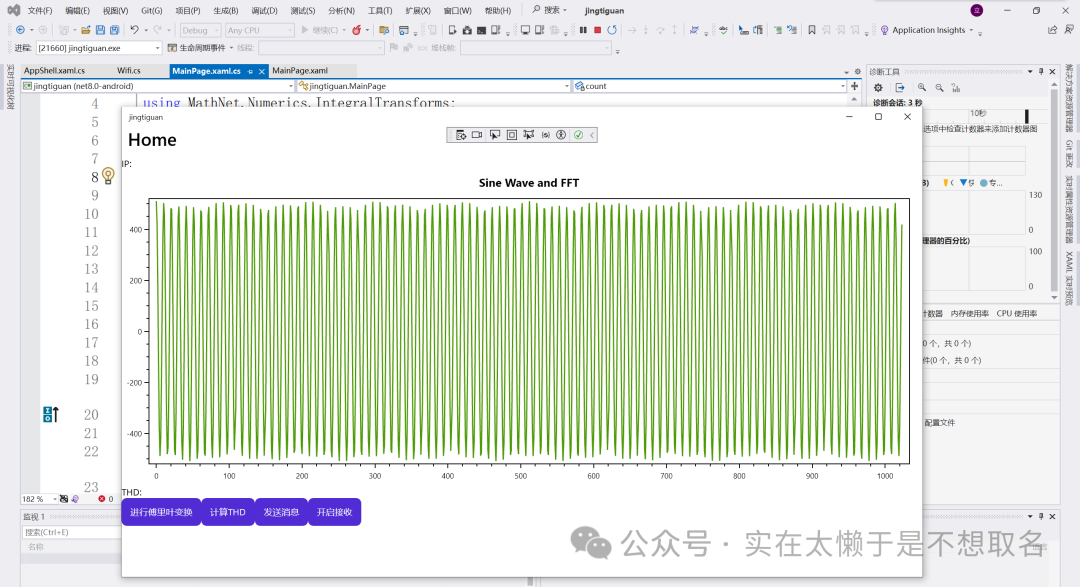This screenshot has height=587, width=1080.
Task: Click the 计算THD button
Action: (228, 512)
